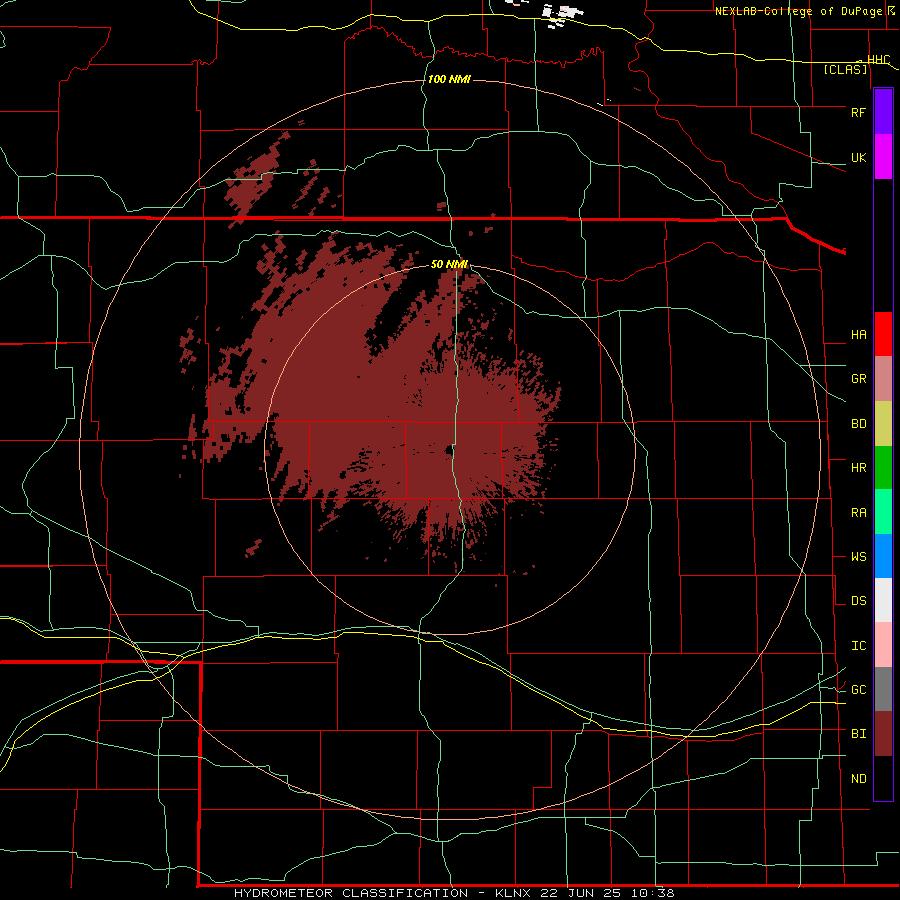Click the white echo cluster at top
The height and width of the screenshot is (900, 900).
click(x=560, y=14)
